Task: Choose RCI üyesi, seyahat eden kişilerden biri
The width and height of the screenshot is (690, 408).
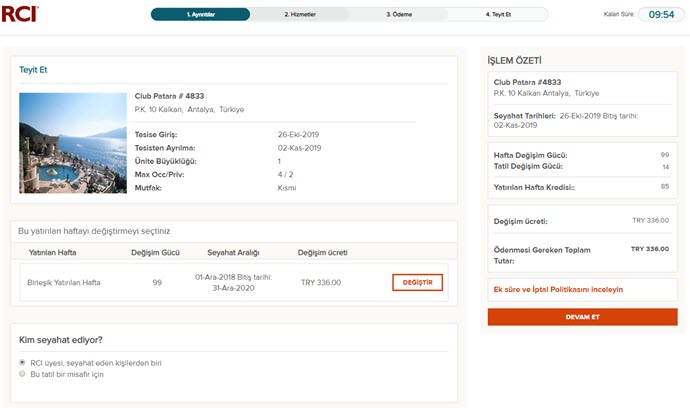Action: click(x=22, y=362)
